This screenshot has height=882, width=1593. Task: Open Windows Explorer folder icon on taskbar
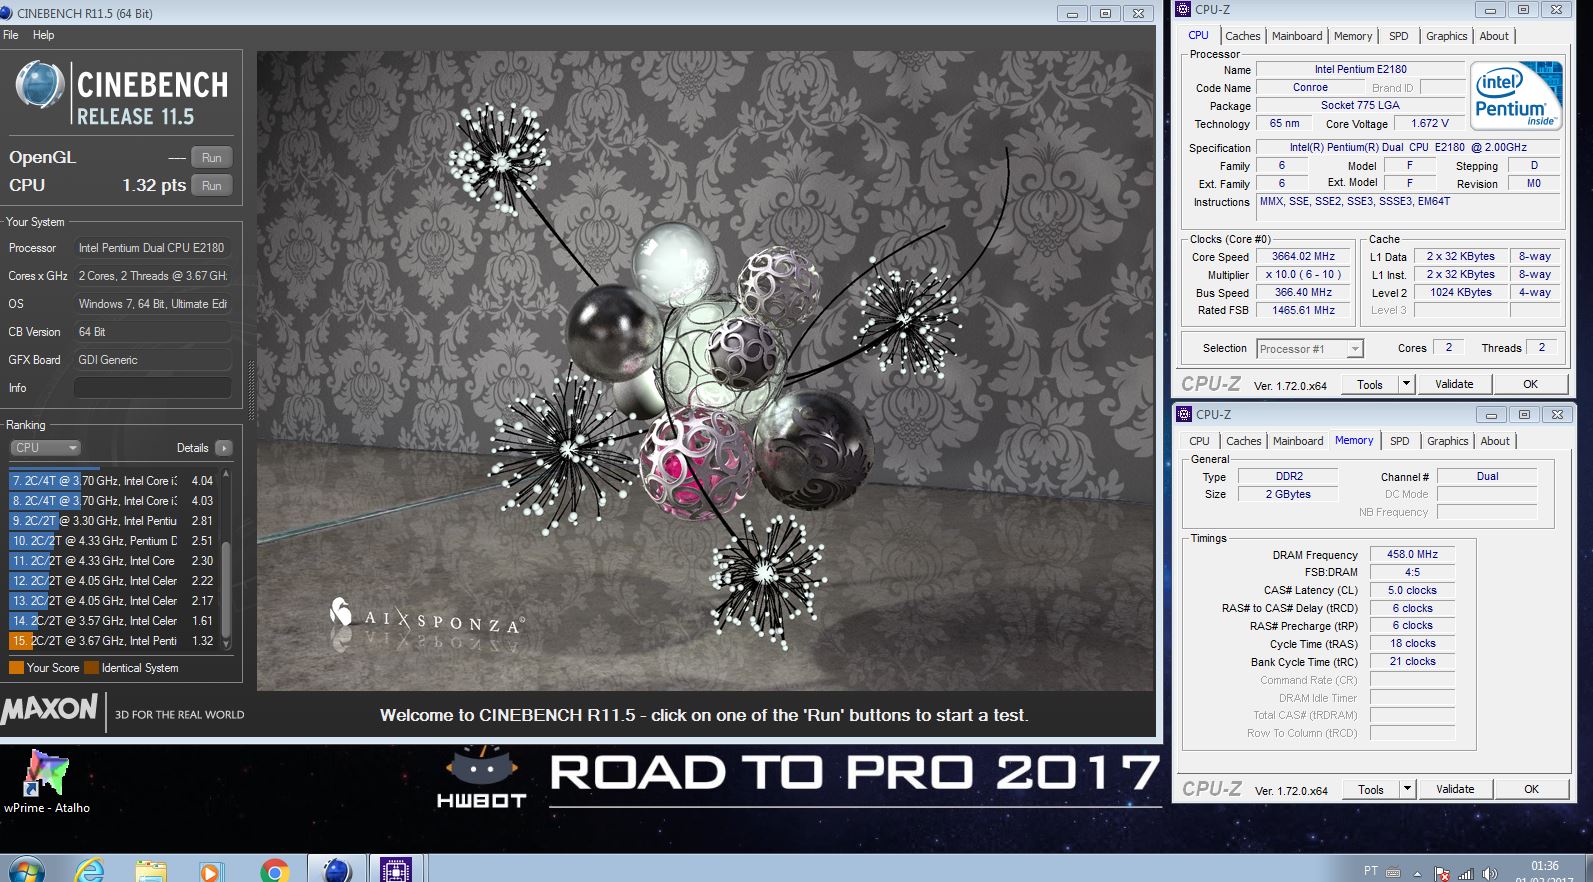151,871
